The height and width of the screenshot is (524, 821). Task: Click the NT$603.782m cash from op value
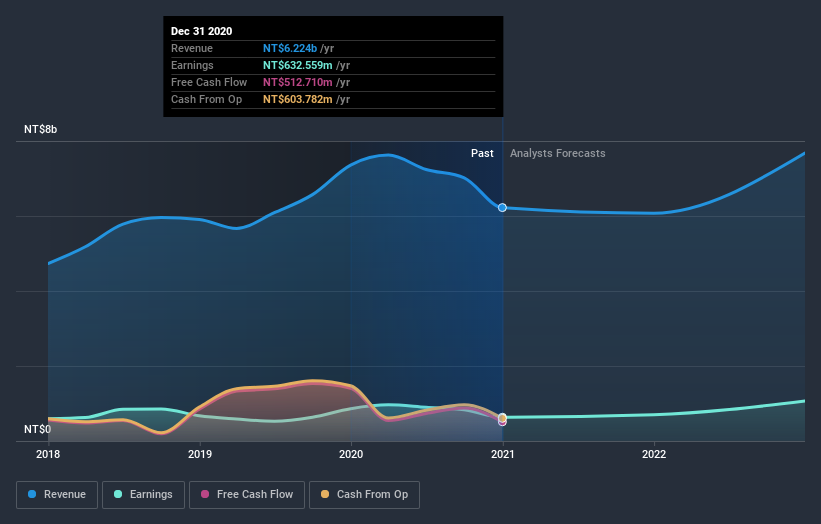[x=297, y=99]
